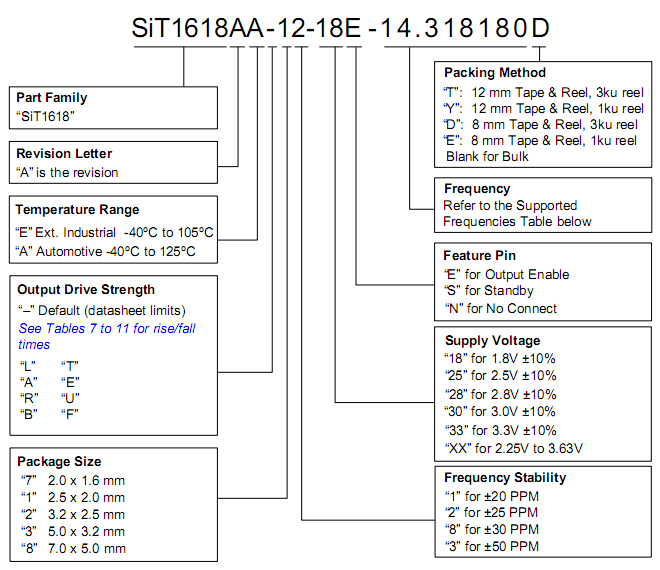660x570 pixels.
Task: Click drive strength option “L”
Action: click(28, 365)
